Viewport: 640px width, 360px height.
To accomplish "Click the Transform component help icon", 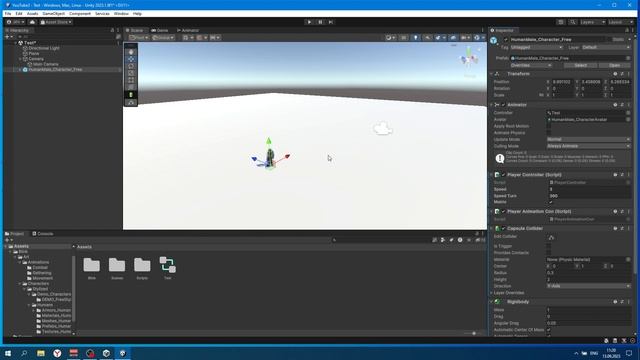I will [x=615, y=74].
